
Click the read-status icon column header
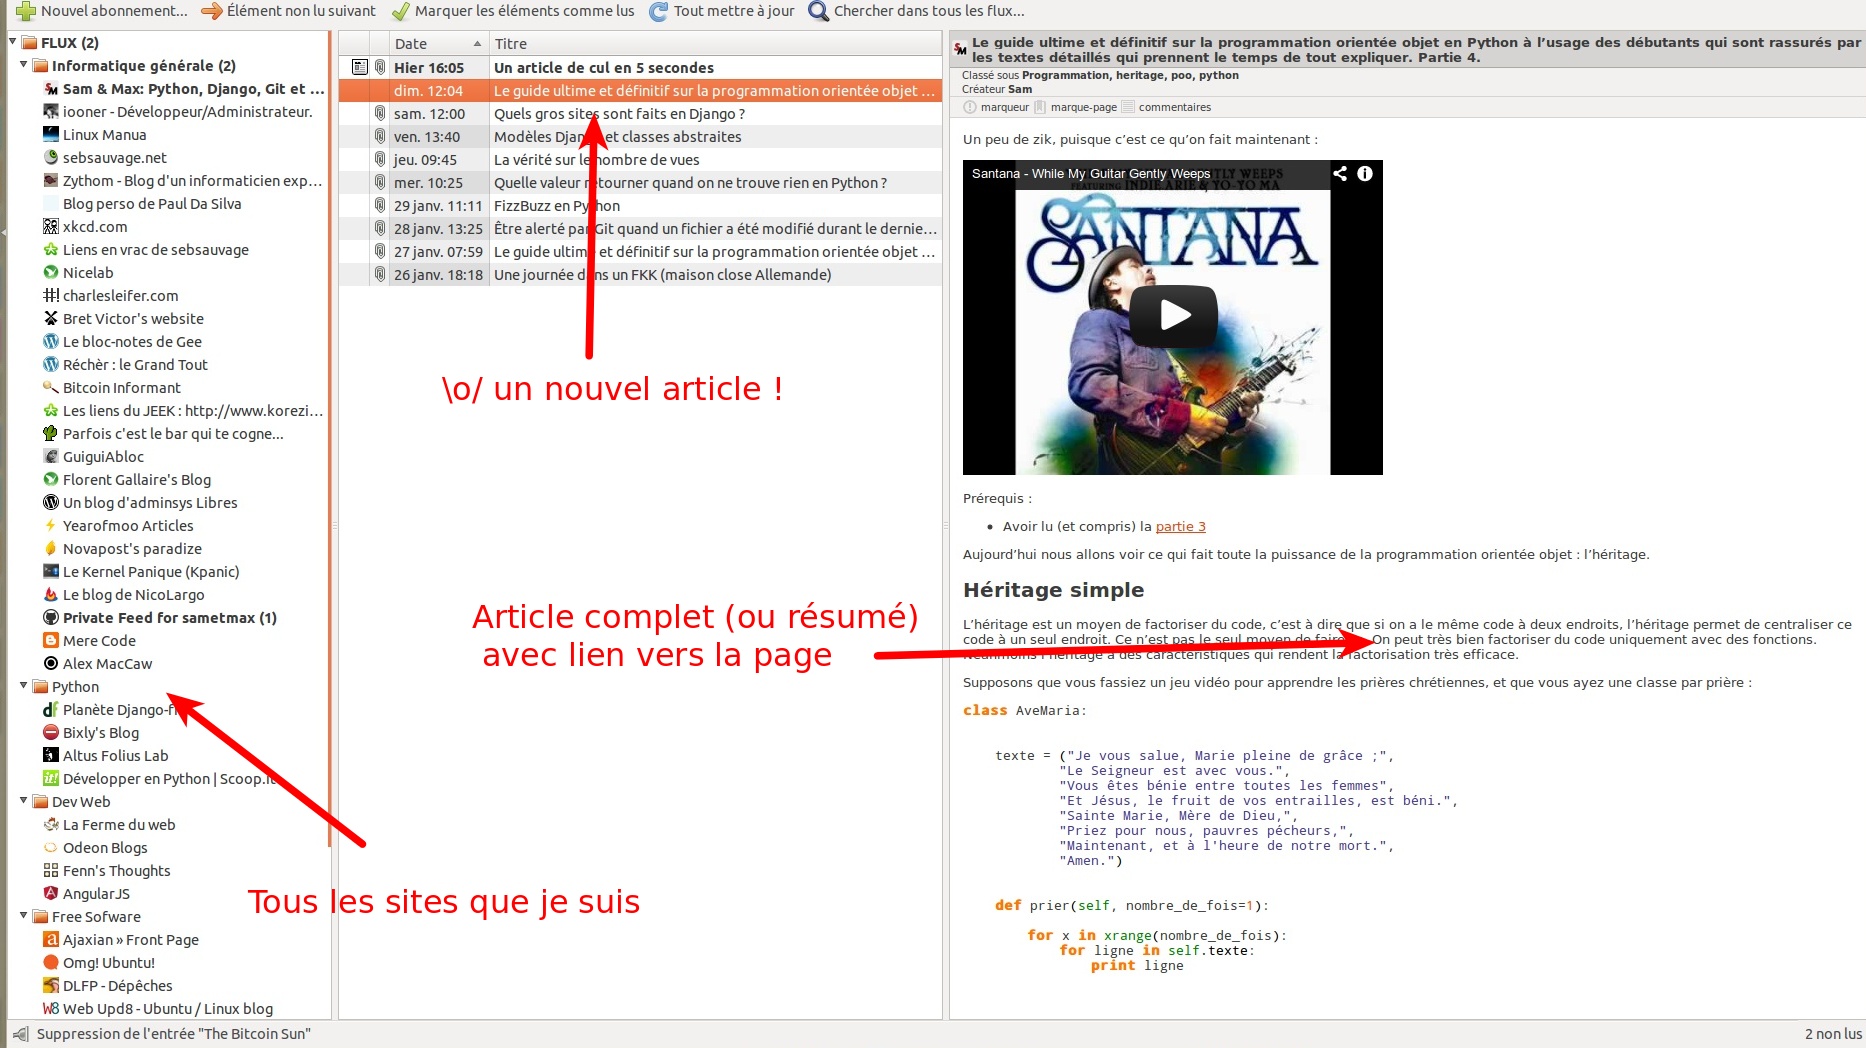click(x=354, y=44)
